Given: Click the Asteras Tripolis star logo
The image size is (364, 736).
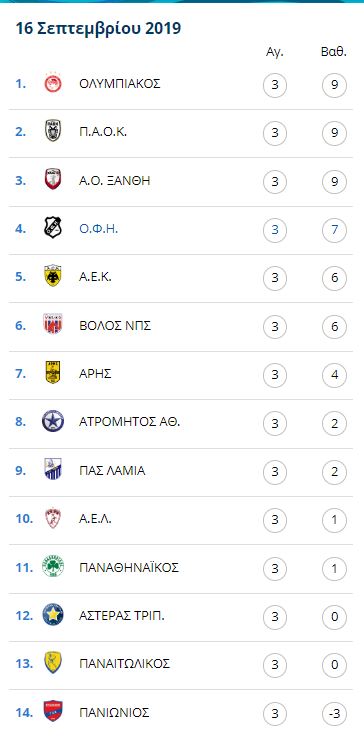Looking at the screenshot, I should click(x=53, y=615).
